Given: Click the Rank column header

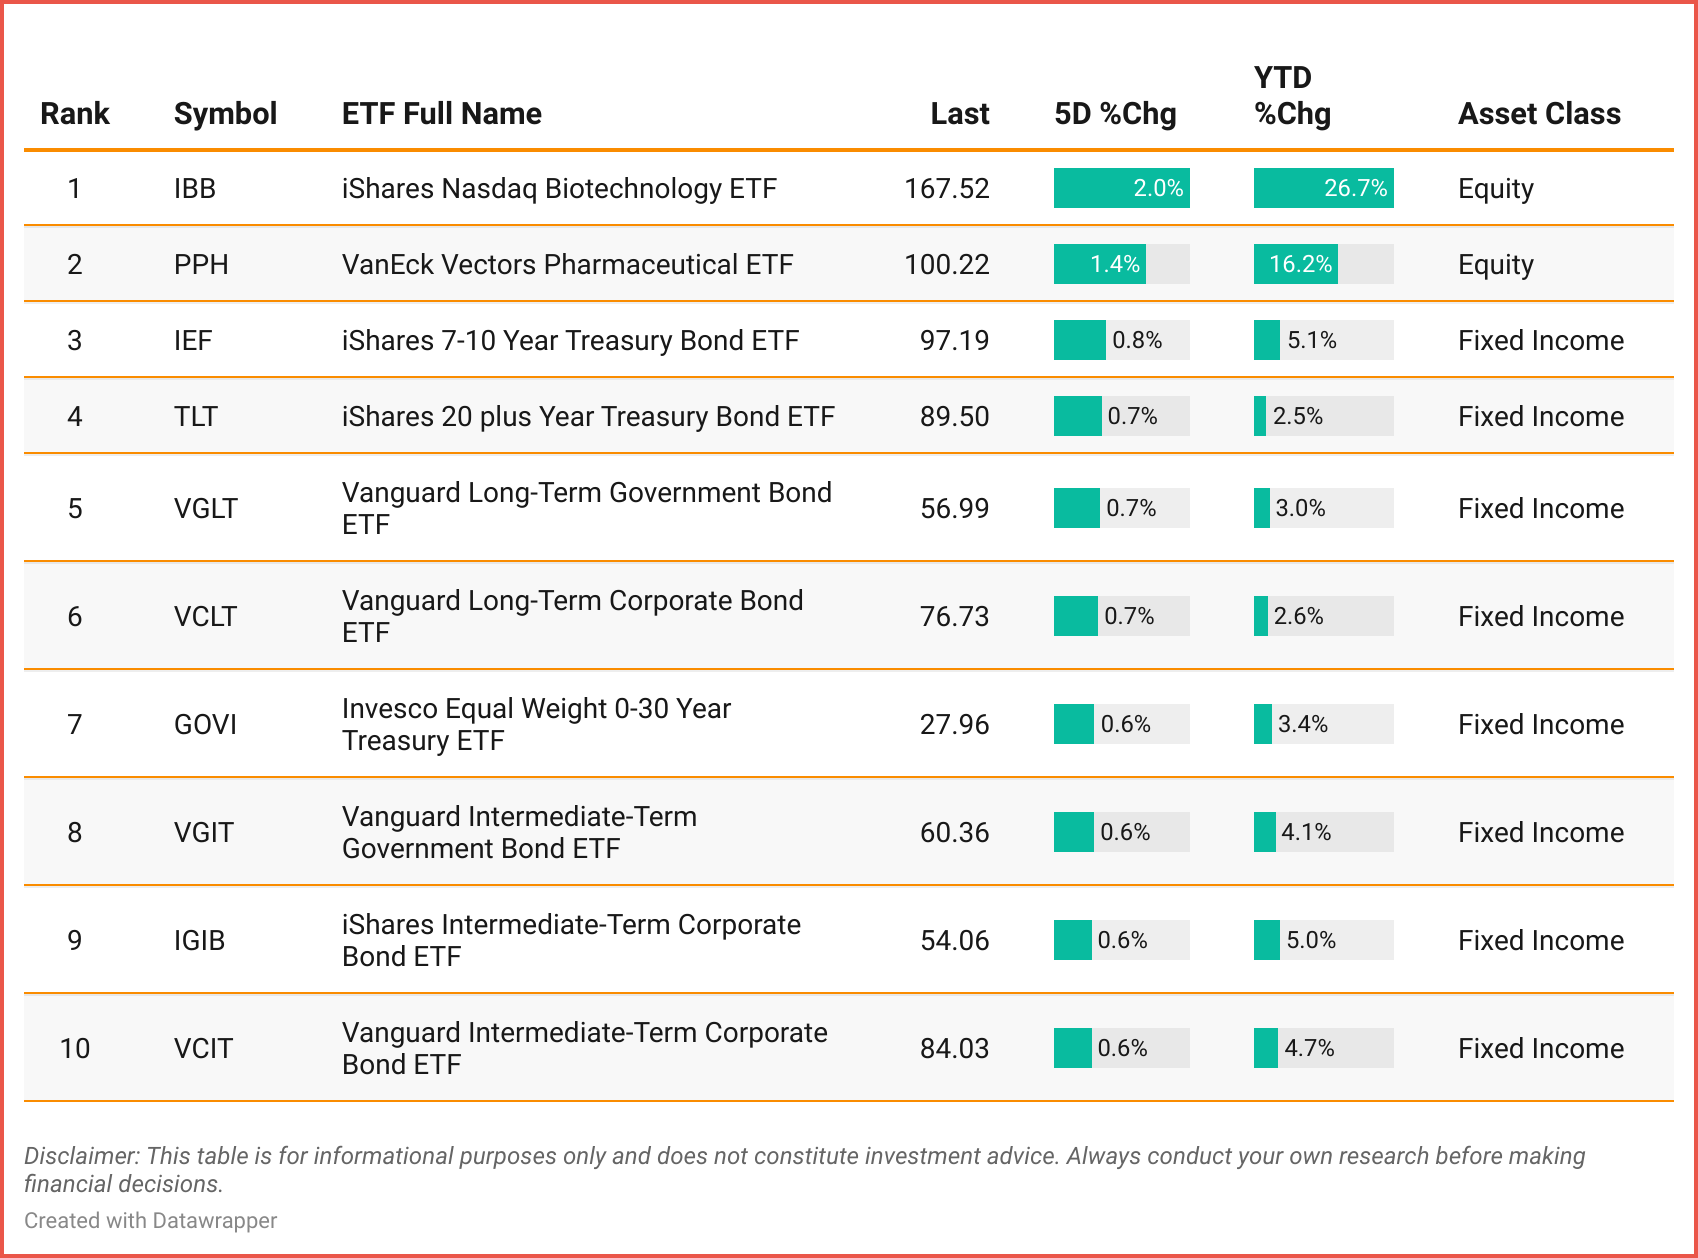Looking at the screenshot, I should [75, 114].
